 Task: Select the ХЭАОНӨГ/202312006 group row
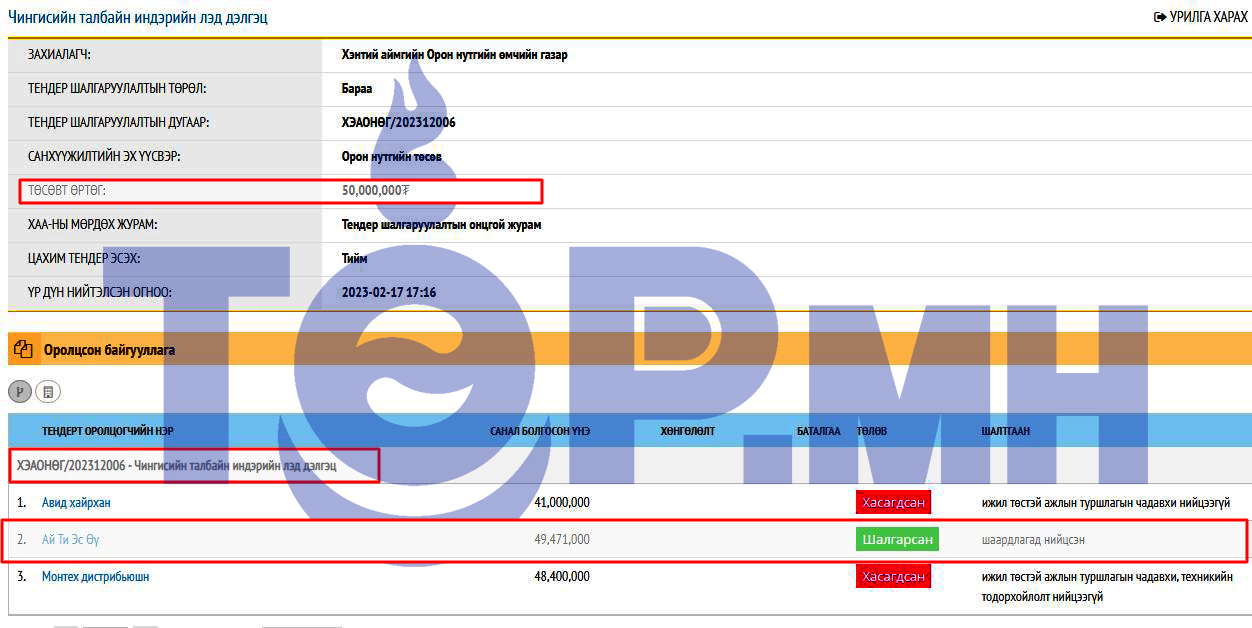click(177, 466)
